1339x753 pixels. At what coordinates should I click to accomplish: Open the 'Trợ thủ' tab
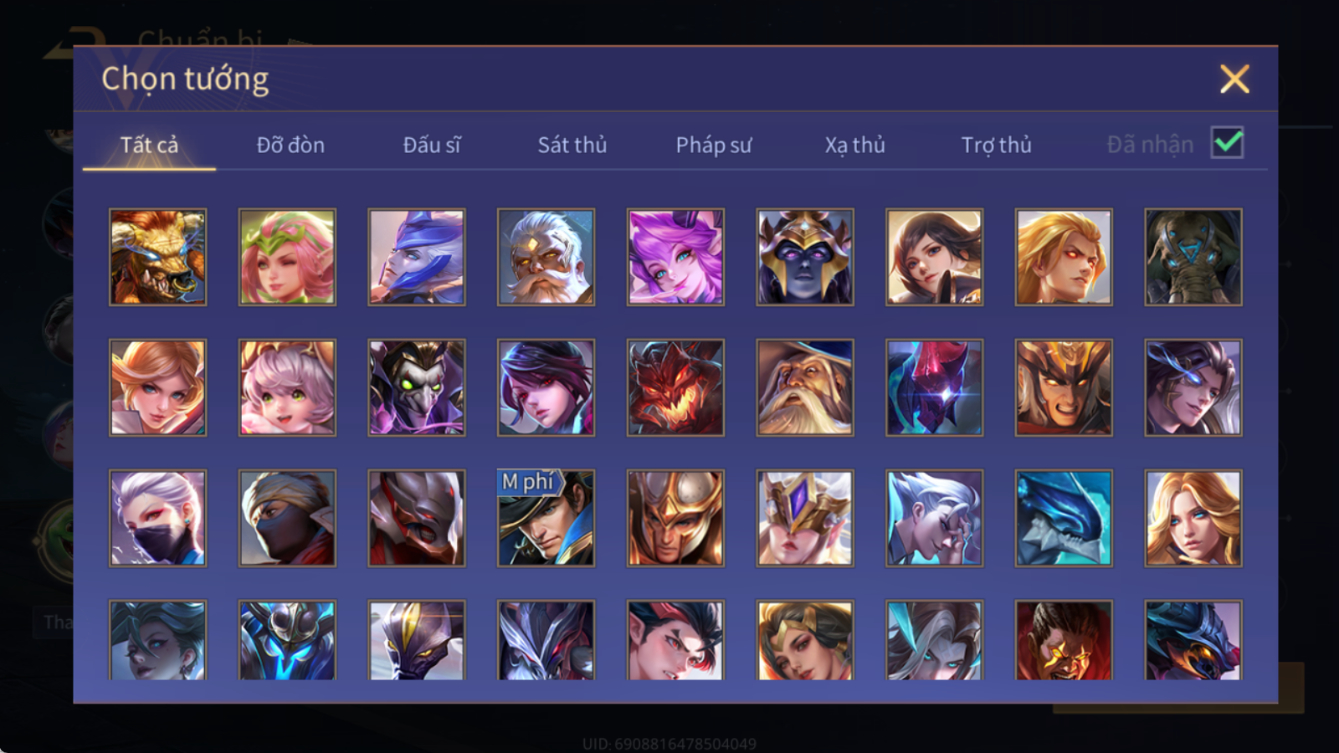996,145
